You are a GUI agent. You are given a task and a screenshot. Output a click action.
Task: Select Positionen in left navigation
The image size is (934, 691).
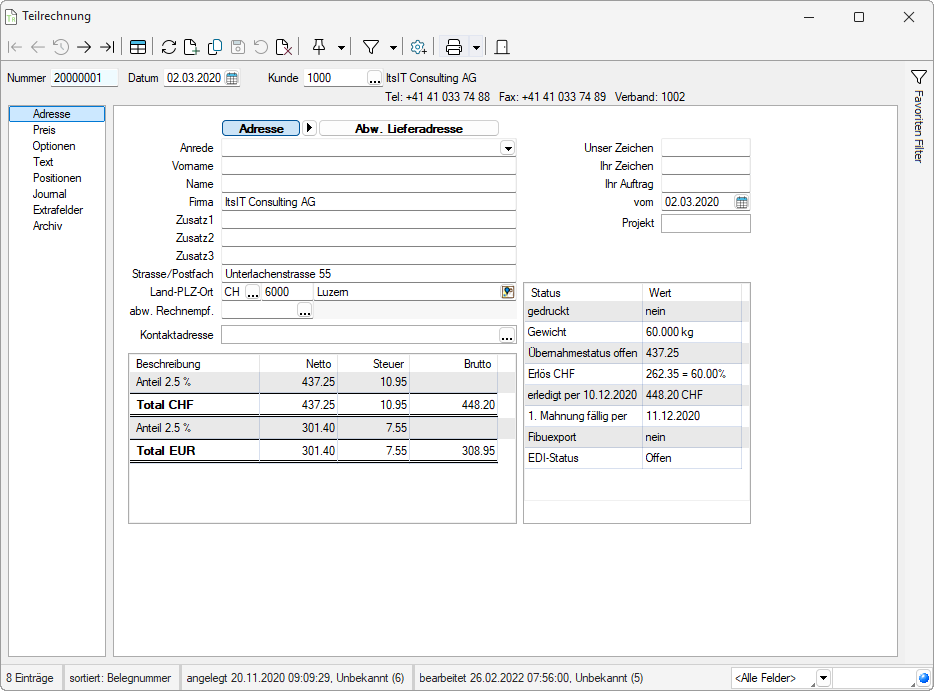(57, 178)
